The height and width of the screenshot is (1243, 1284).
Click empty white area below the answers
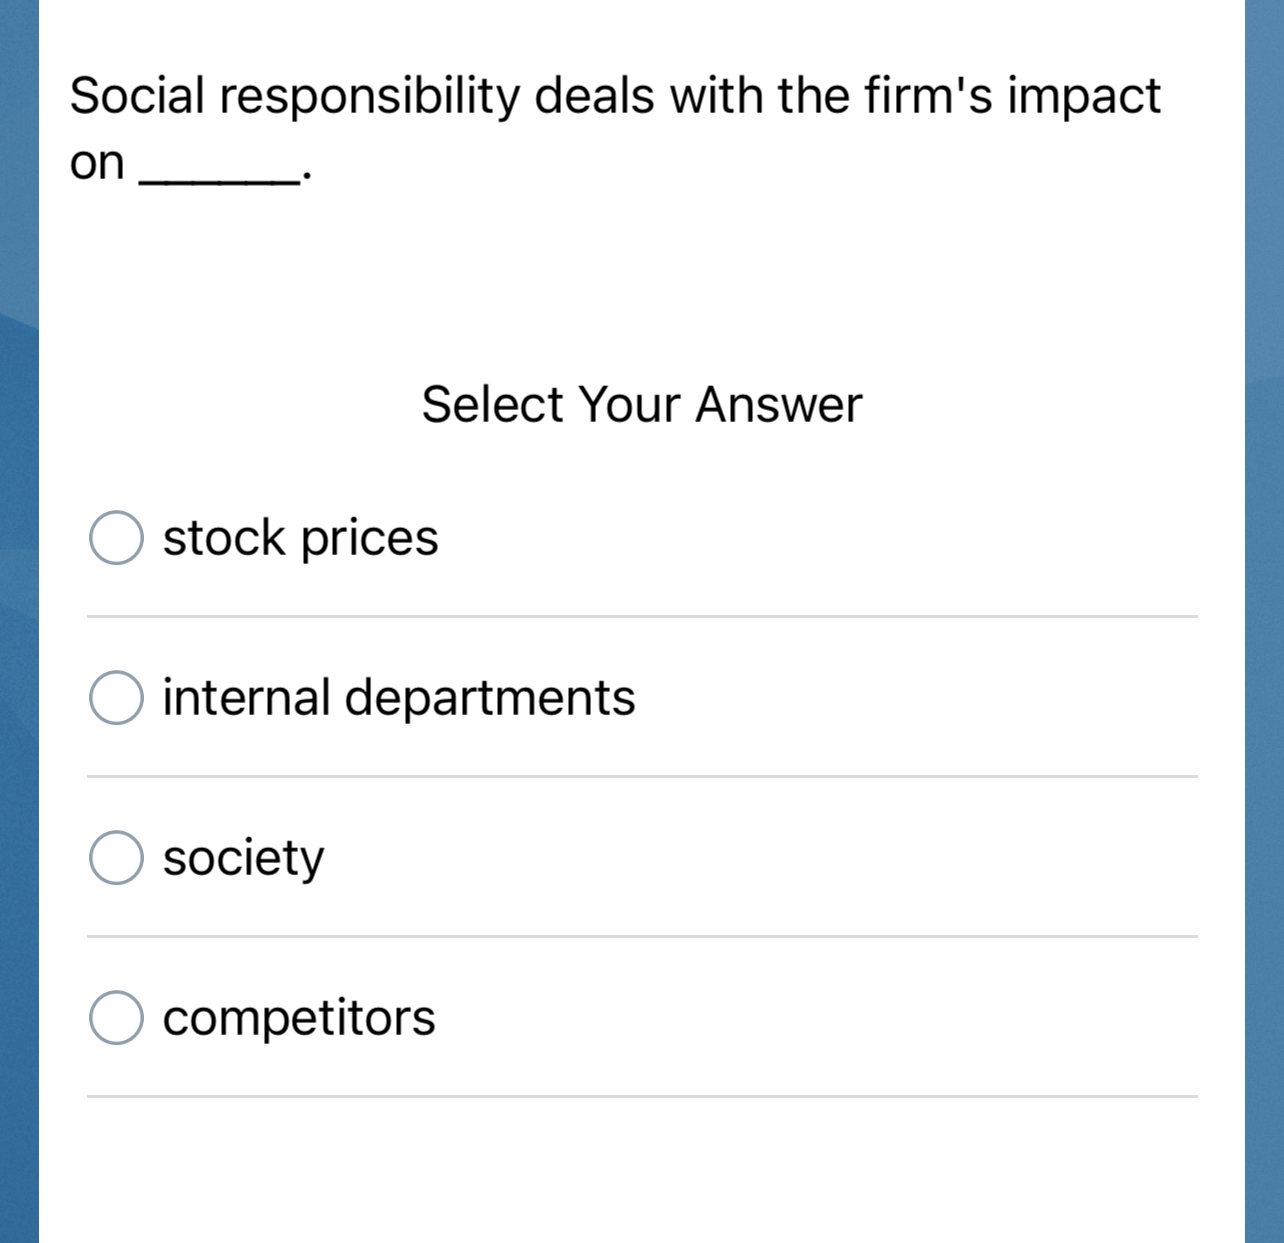point(642,1170)
